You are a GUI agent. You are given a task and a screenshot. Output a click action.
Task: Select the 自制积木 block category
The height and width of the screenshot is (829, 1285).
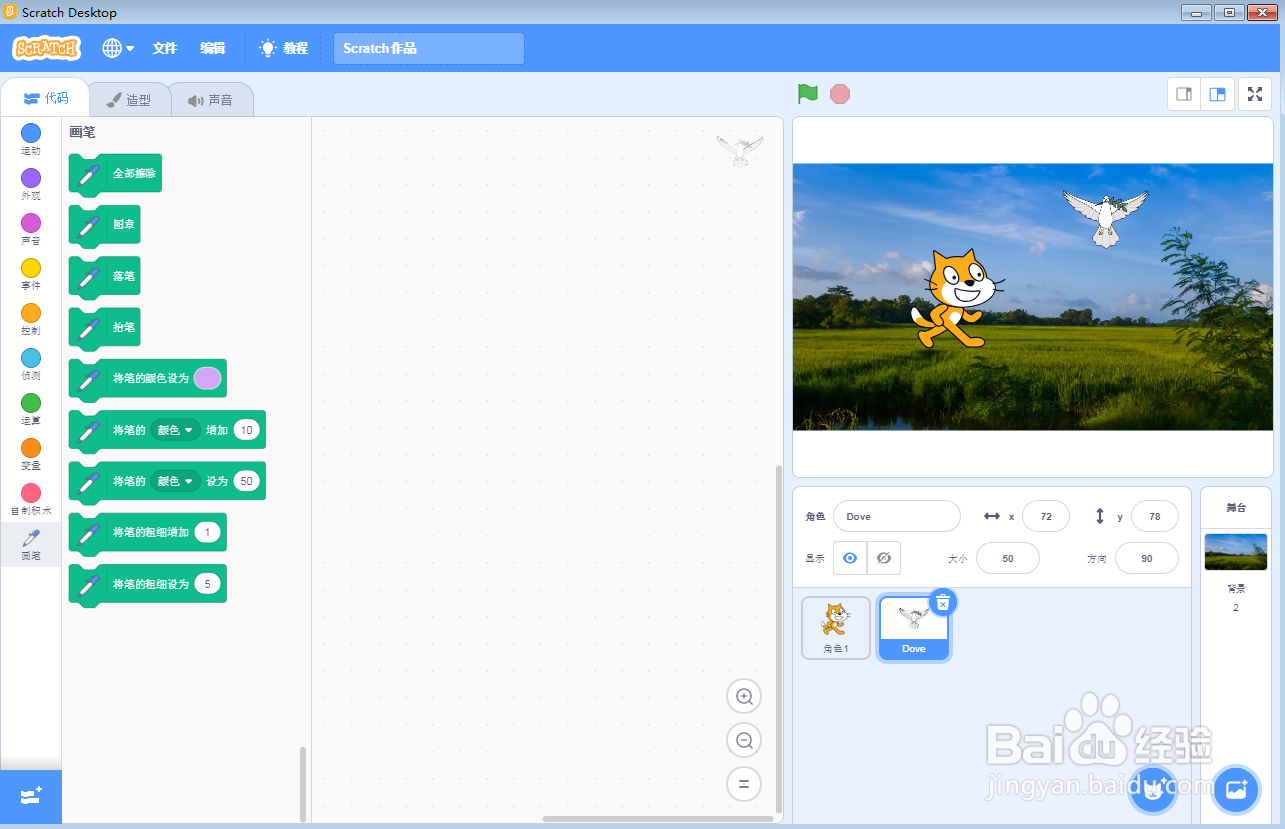coord(31,500)
